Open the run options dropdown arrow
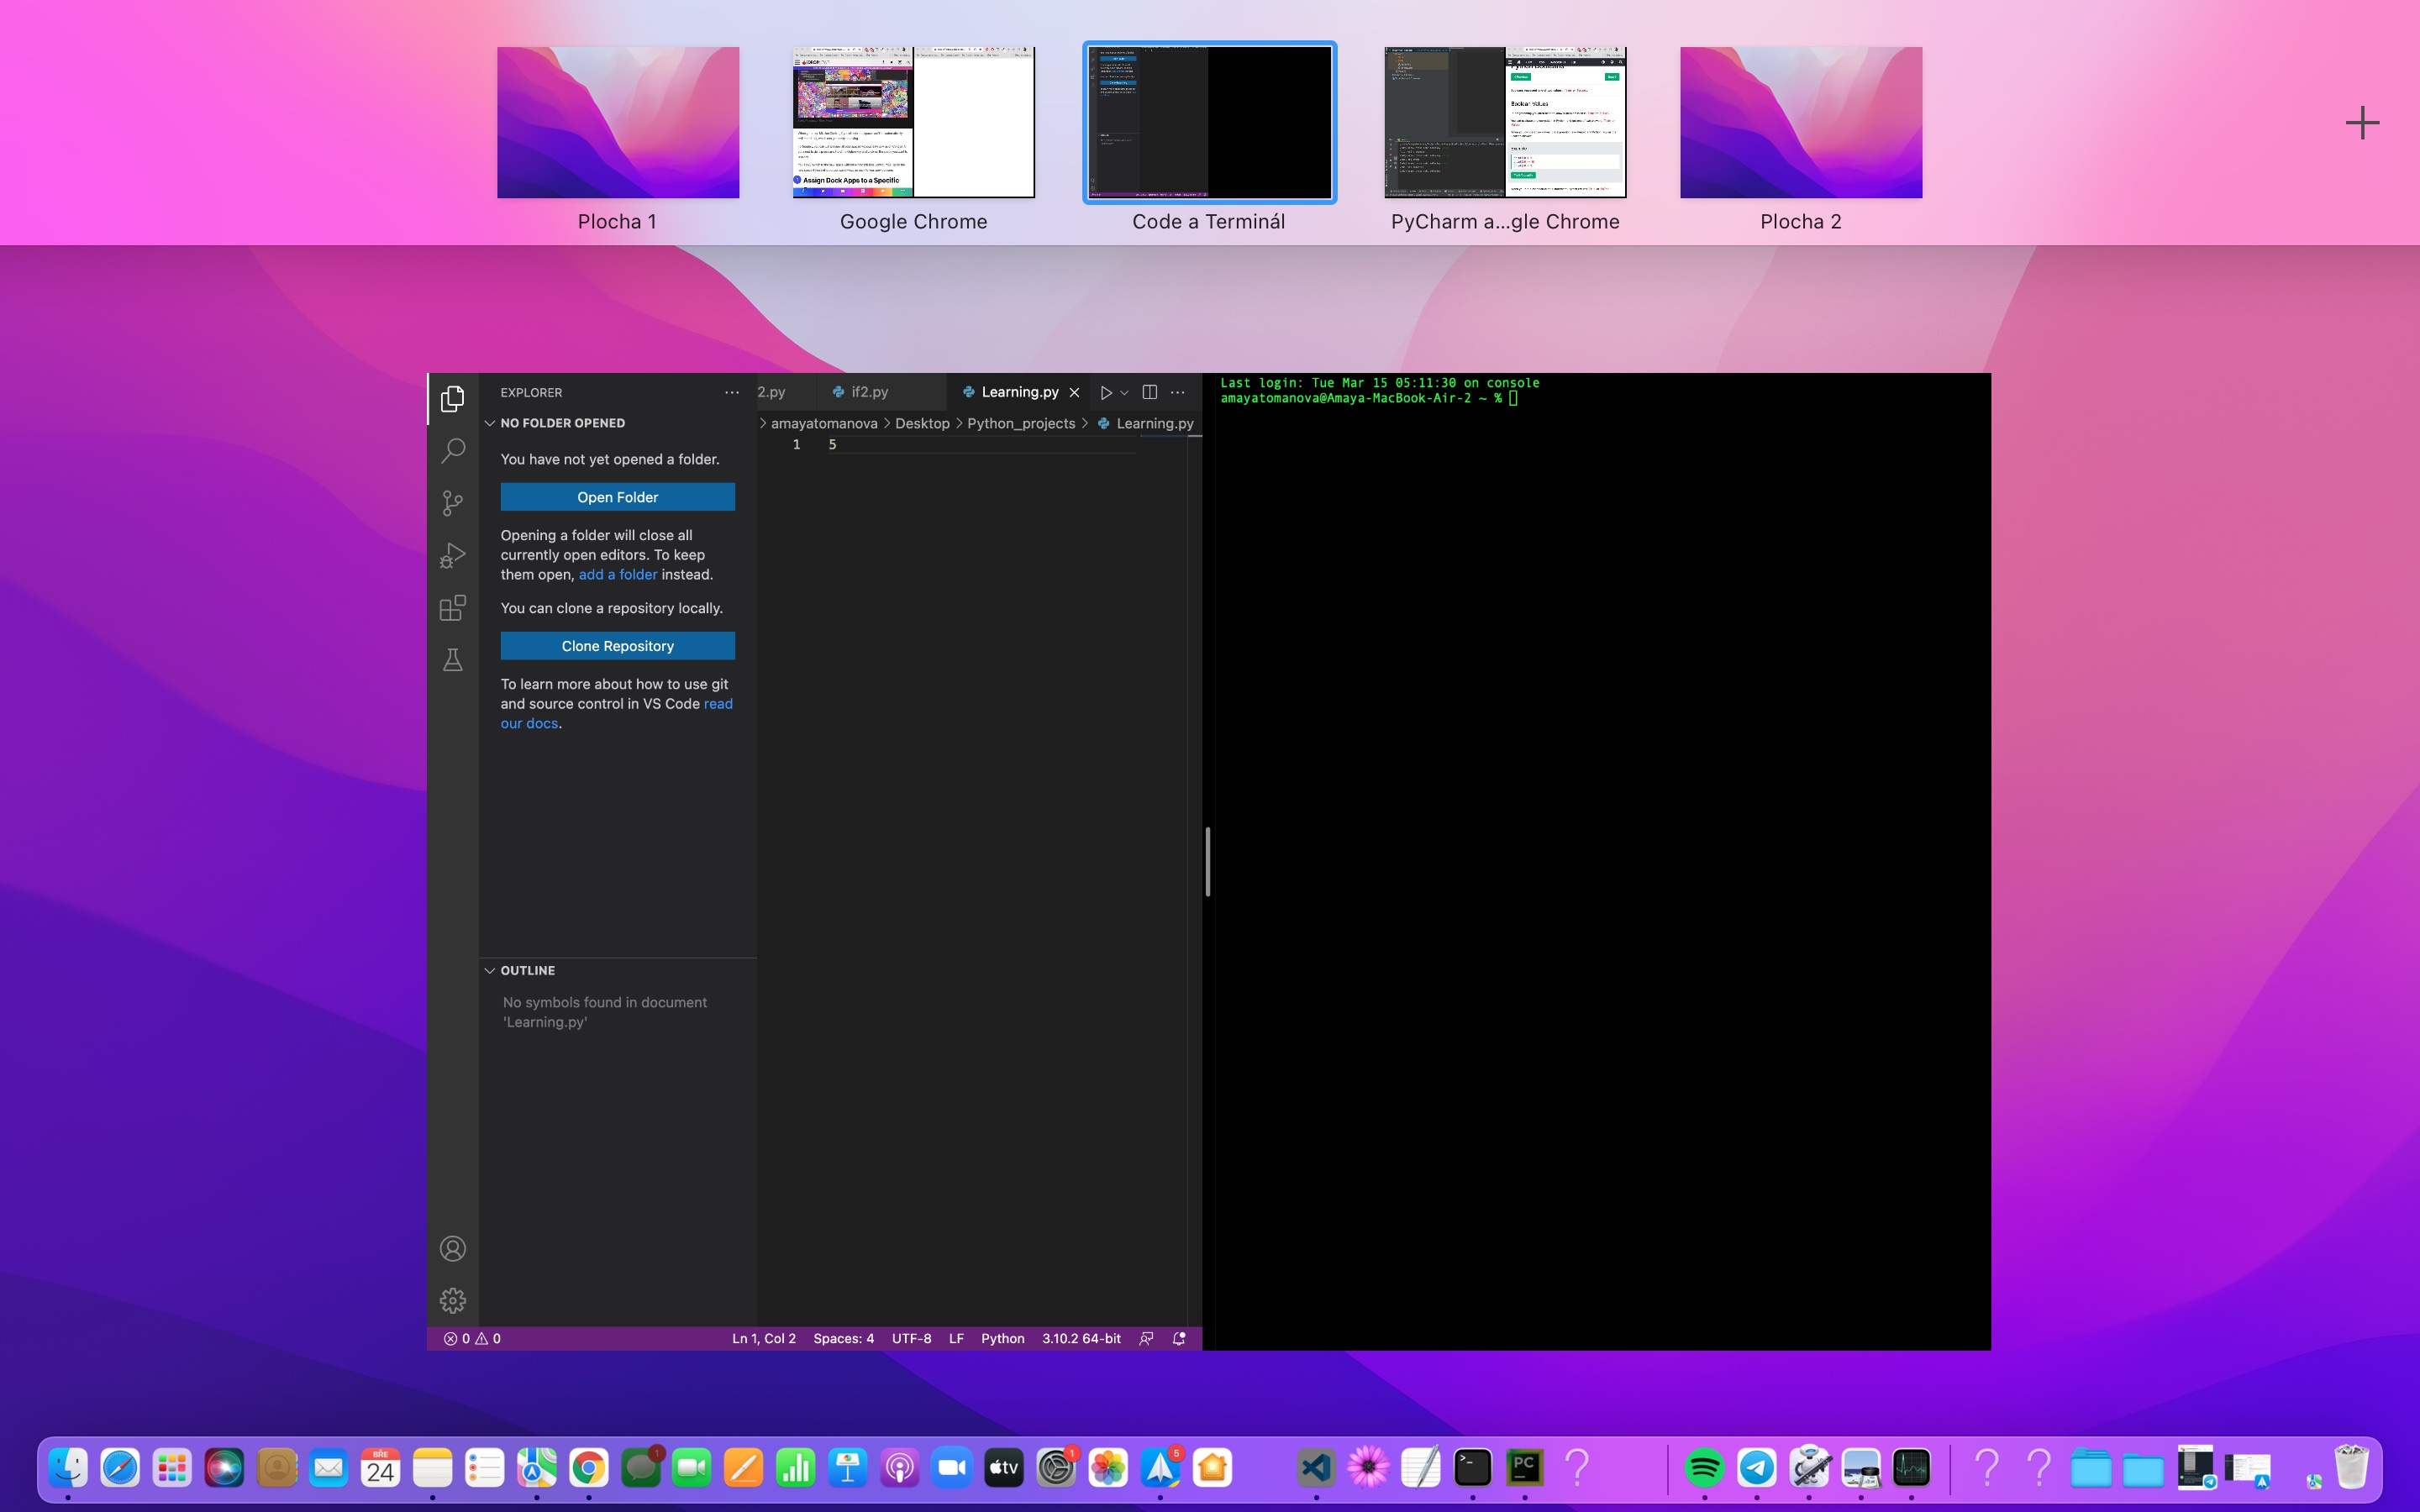 (1125, 392)
